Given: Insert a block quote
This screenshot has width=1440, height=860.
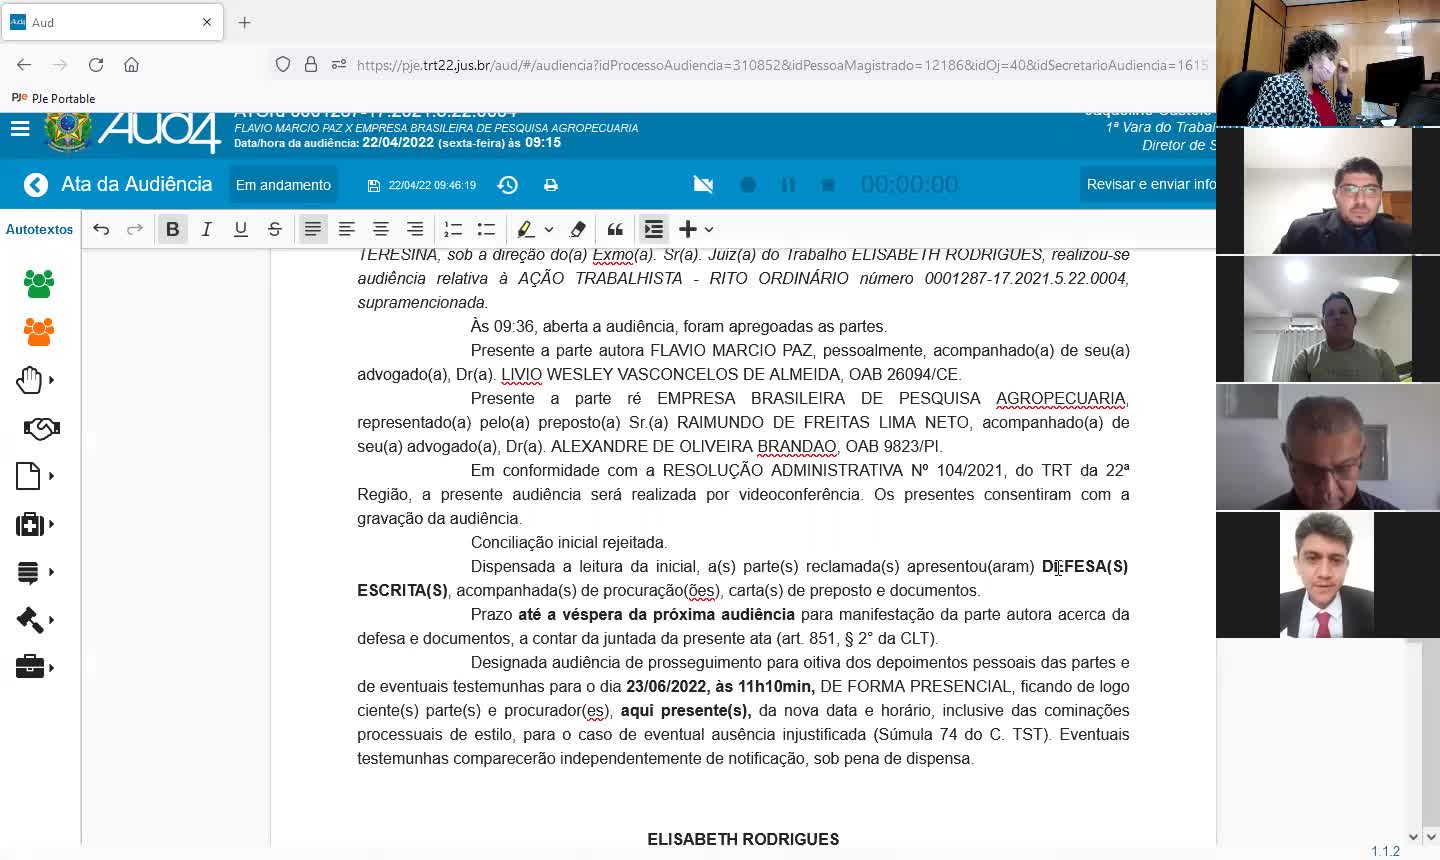Looking at the screenshot, I should point(615,229).
